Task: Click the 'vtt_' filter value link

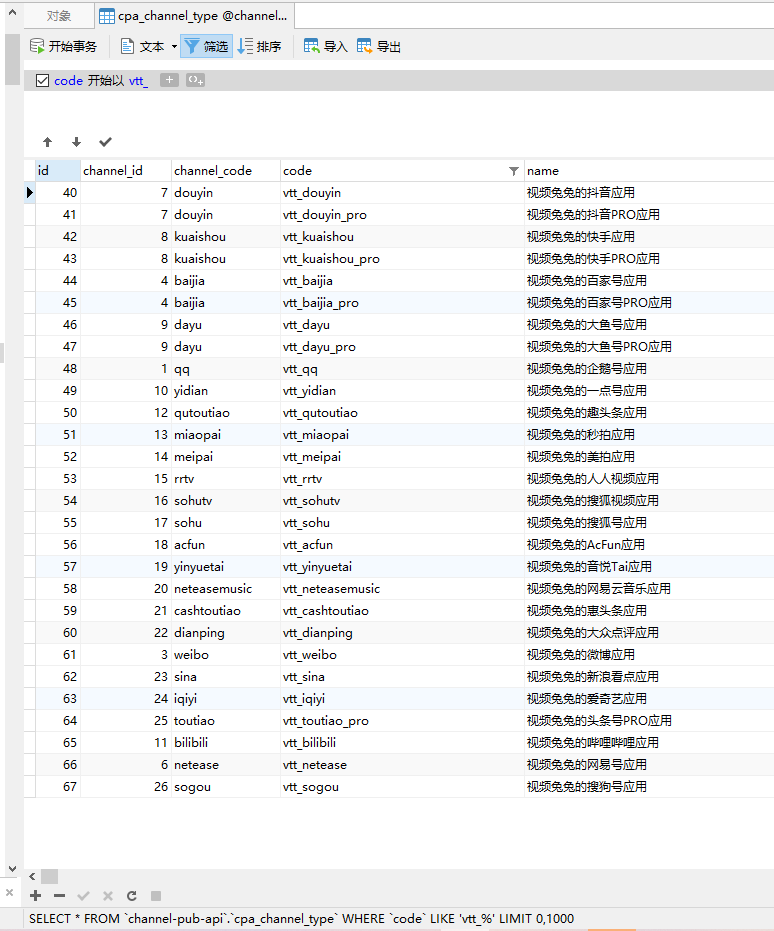Action: [138, 81]
